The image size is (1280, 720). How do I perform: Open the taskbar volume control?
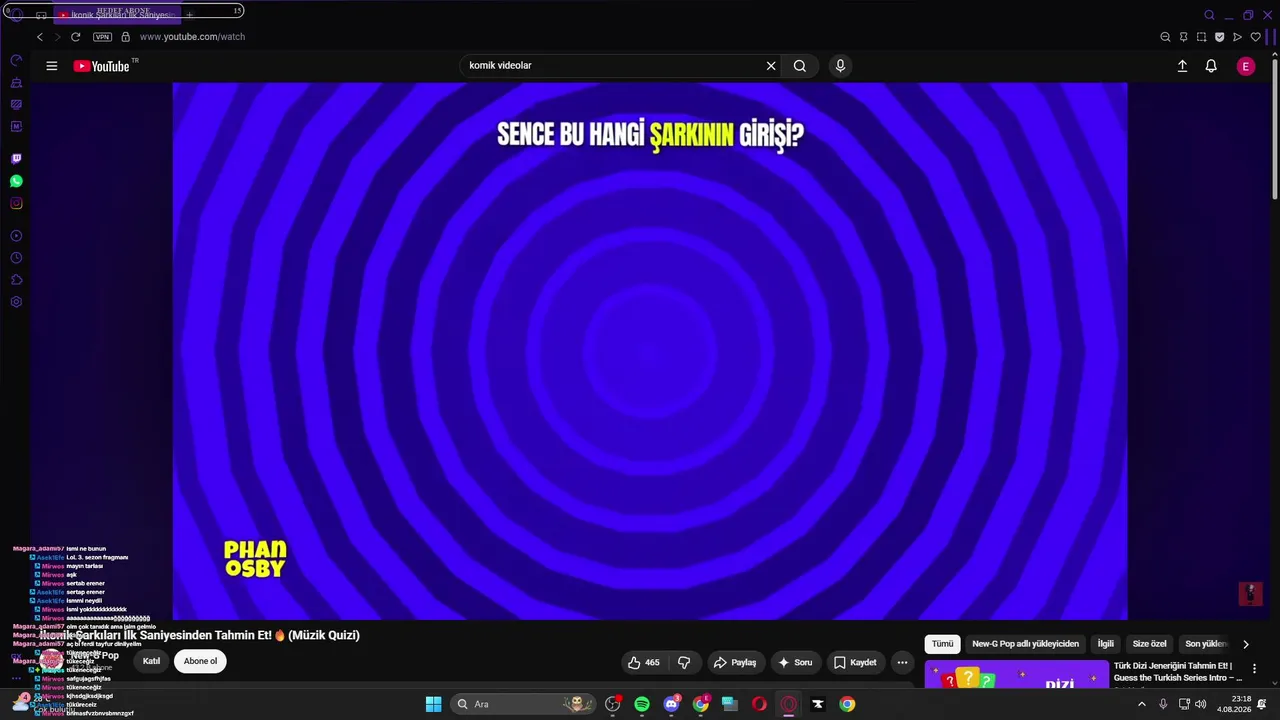coord(1200,704)
